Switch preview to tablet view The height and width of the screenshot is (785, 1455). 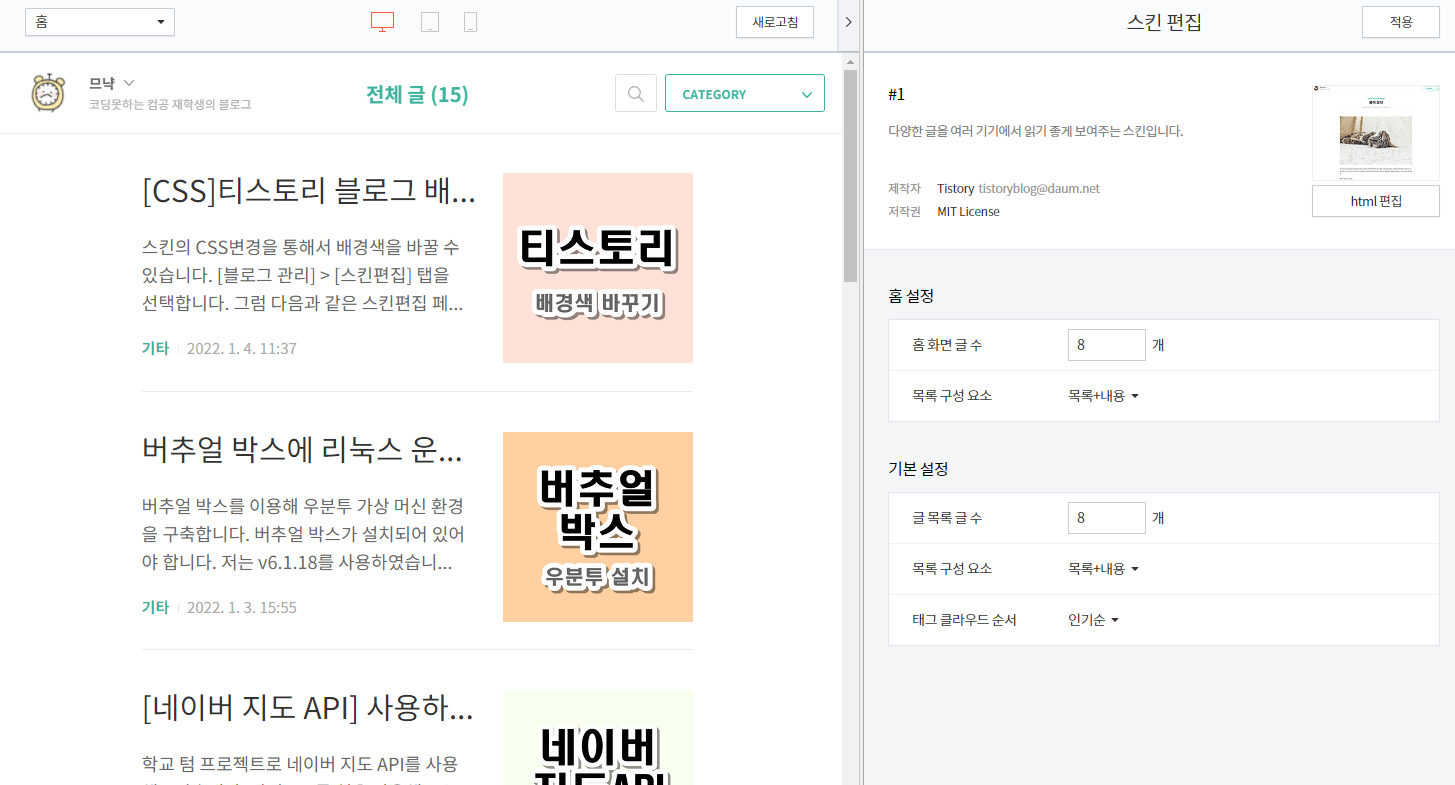[x=430, y=22]
